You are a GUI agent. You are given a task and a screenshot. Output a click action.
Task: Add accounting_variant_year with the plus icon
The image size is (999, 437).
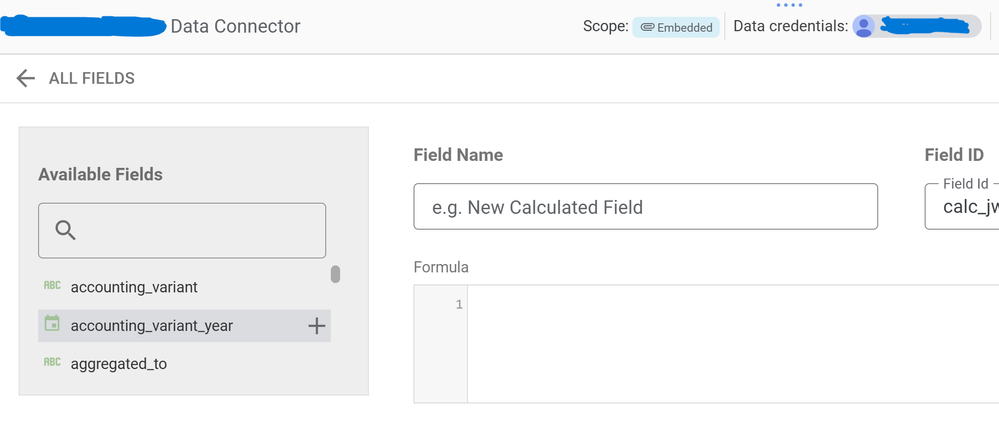coord(317,326)
